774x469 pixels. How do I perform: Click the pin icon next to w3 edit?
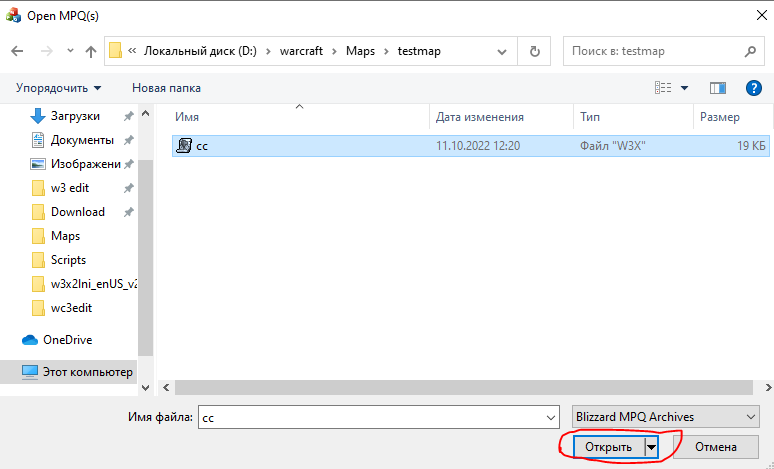[x=128, y=188]
